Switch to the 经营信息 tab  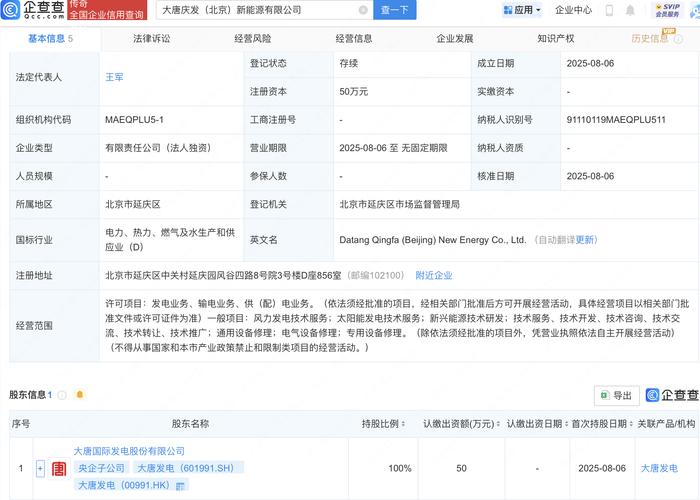(x=354, y=39)
